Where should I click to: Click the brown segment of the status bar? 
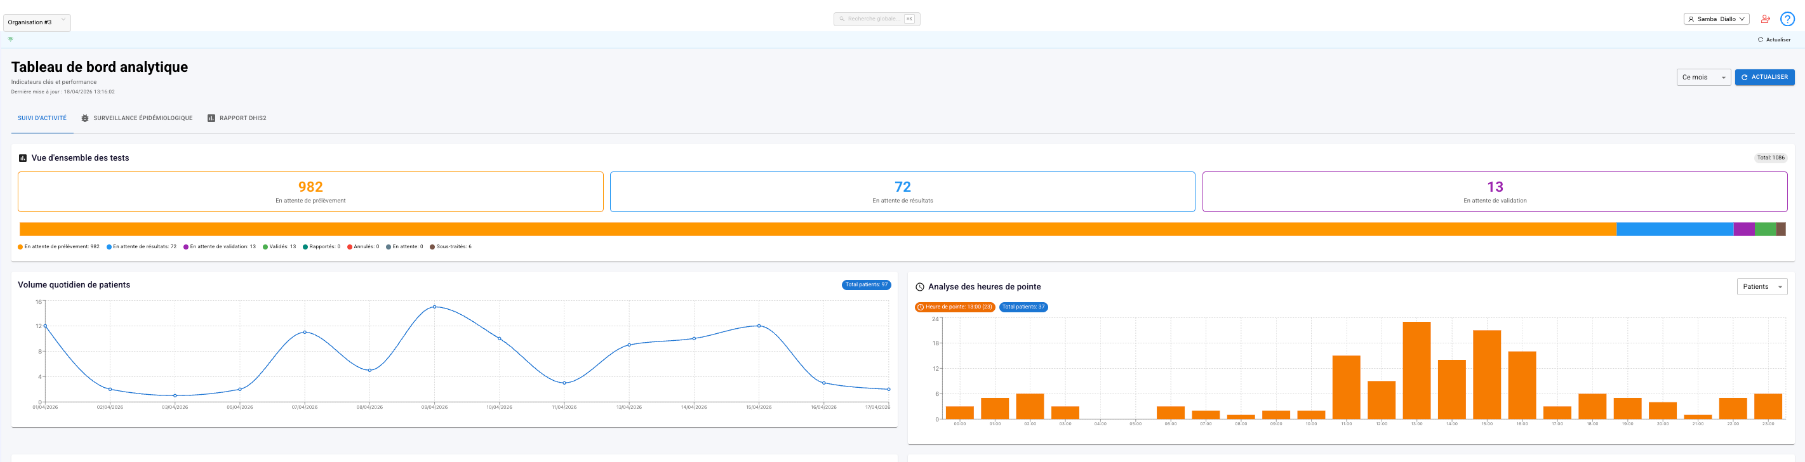pyautogui.click(x=1781, y=229)
